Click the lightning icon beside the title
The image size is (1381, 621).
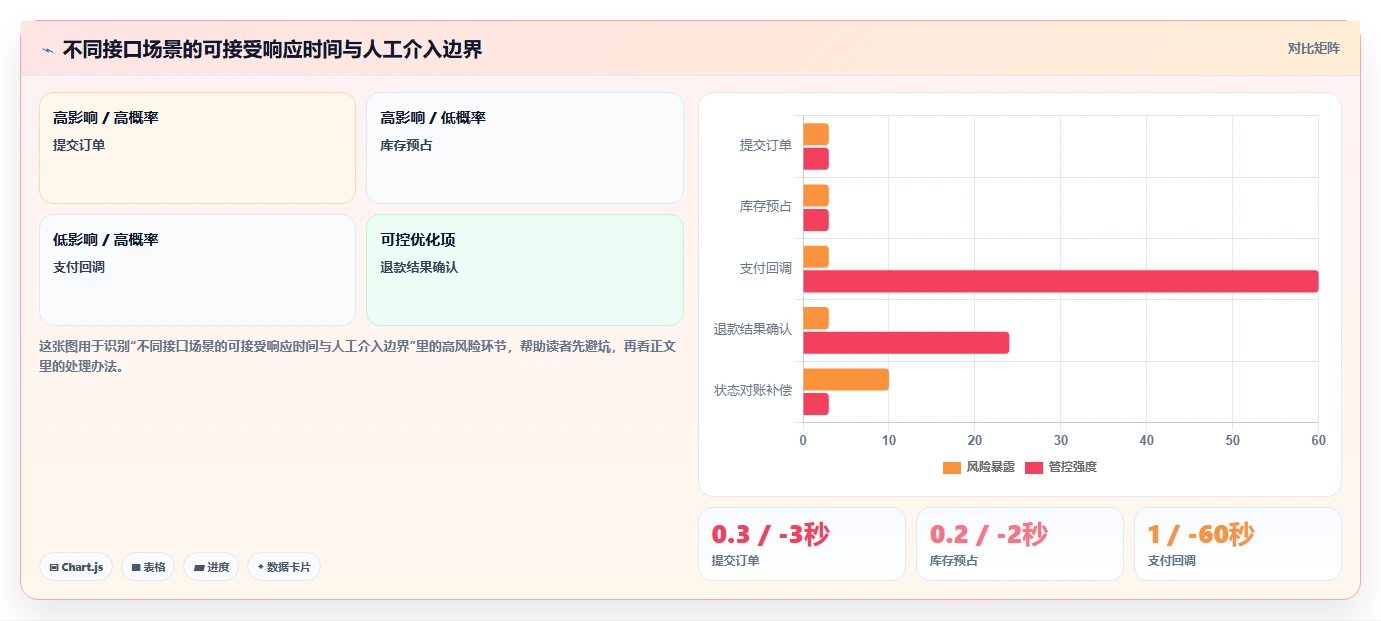click(47, 50)
